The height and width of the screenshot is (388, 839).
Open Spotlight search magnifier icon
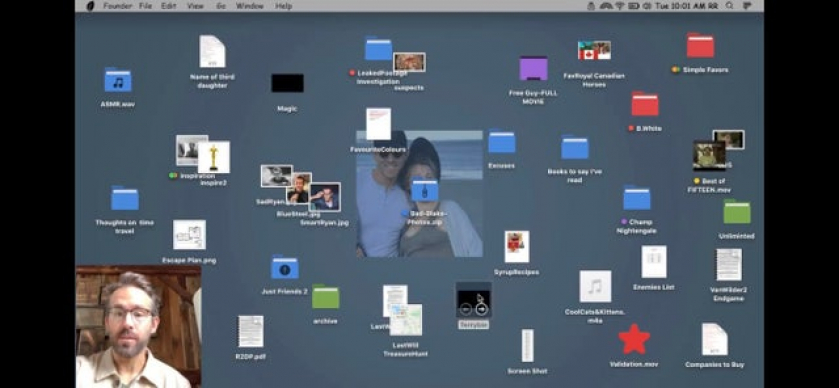click(730, 6)
